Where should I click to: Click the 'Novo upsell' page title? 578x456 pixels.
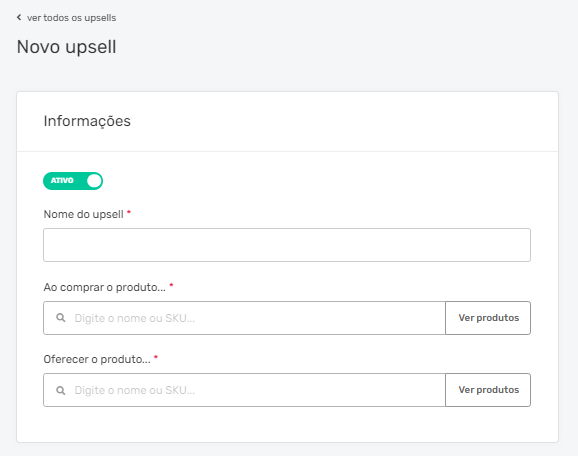click(x=66, y=47)
